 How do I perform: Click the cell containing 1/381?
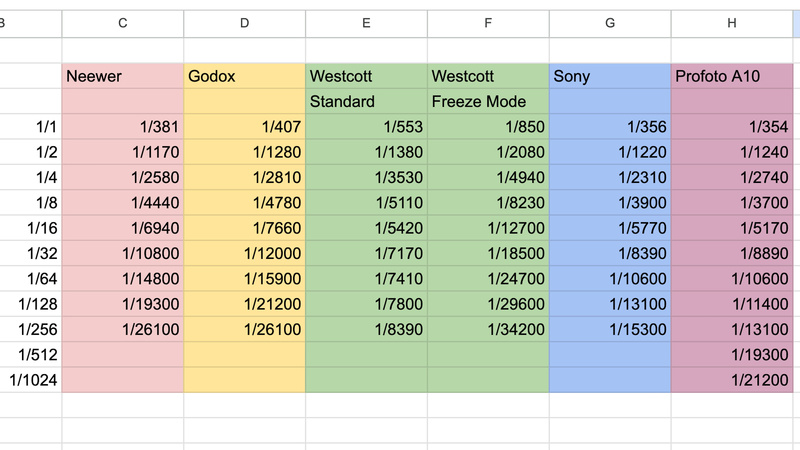click(123, 127)
